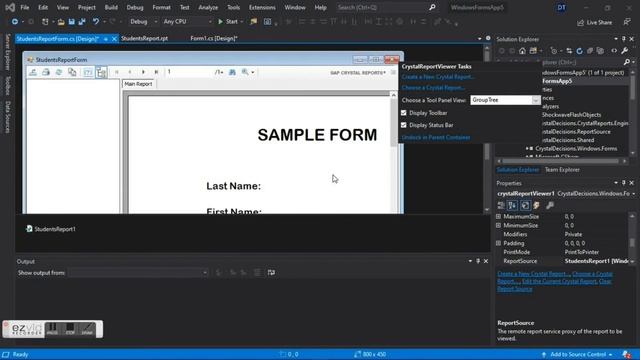Click the Events lightning icon in Properties
Image resolution: width=640 pixels, height=360 pixels.
[536, 205]
